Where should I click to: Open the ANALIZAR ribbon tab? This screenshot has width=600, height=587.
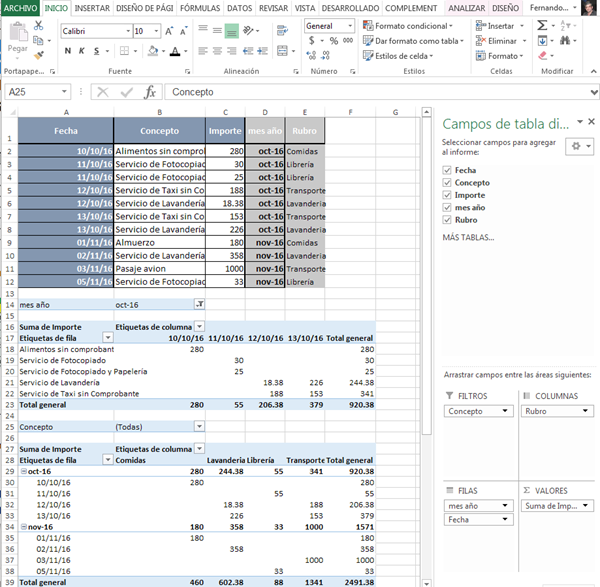466,8
